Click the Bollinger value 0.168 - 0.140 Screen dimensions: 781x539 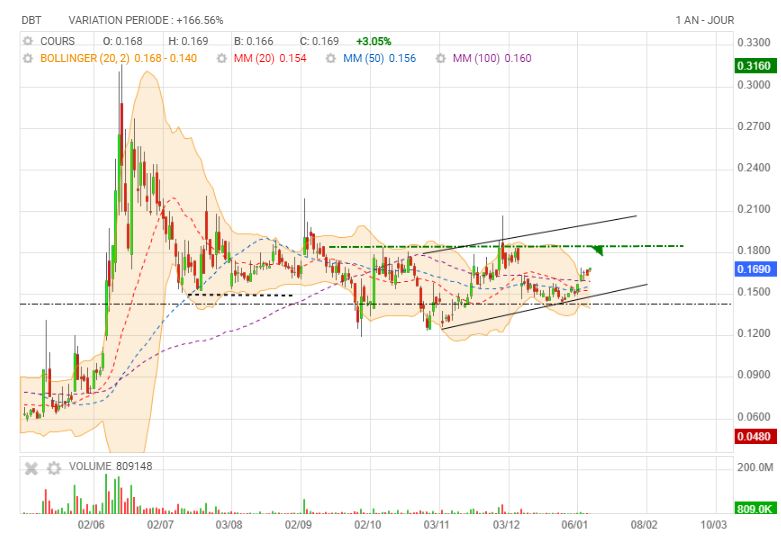(165, 58)
